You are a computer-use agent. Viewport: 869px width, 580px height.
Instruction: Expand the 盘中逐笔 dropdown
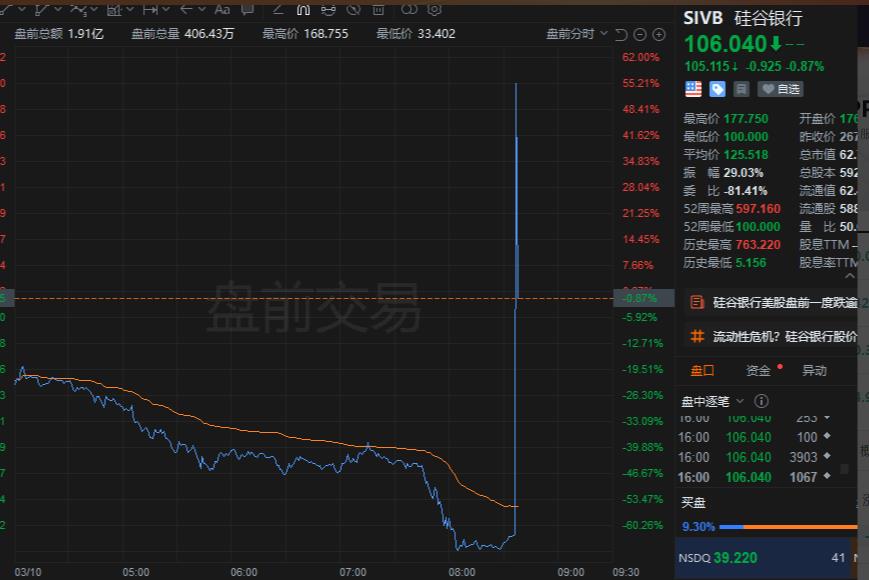click(x=740, y=401)
